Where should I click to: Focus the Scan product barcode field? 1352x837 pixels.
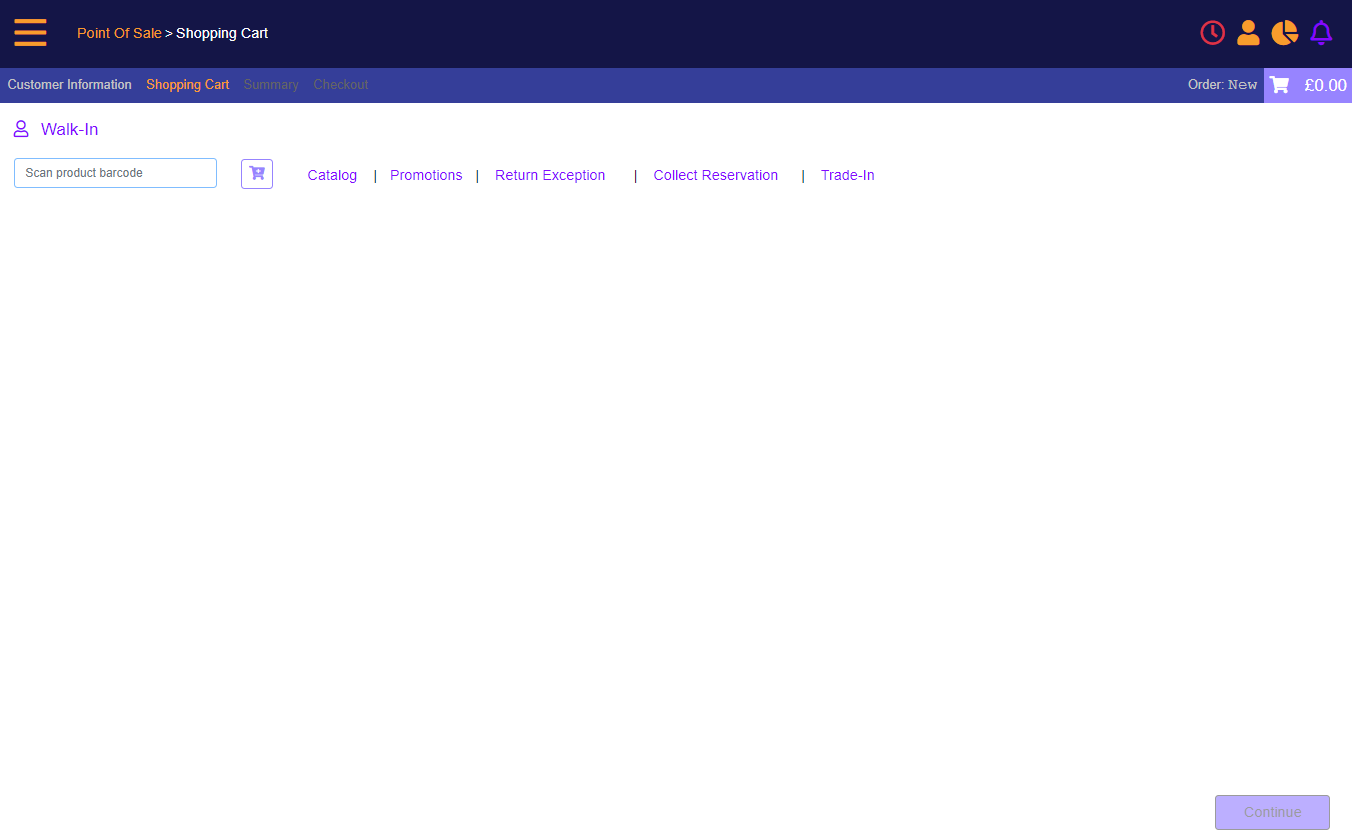[115, 173]
